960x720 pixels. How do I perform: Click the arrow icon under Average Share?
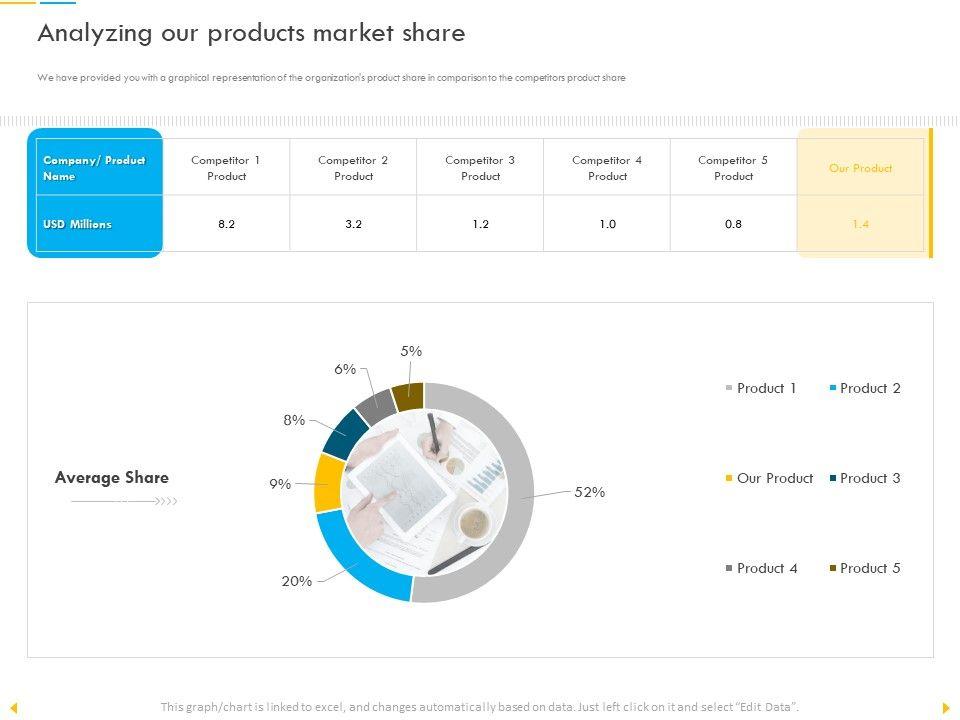coord(125,501)
